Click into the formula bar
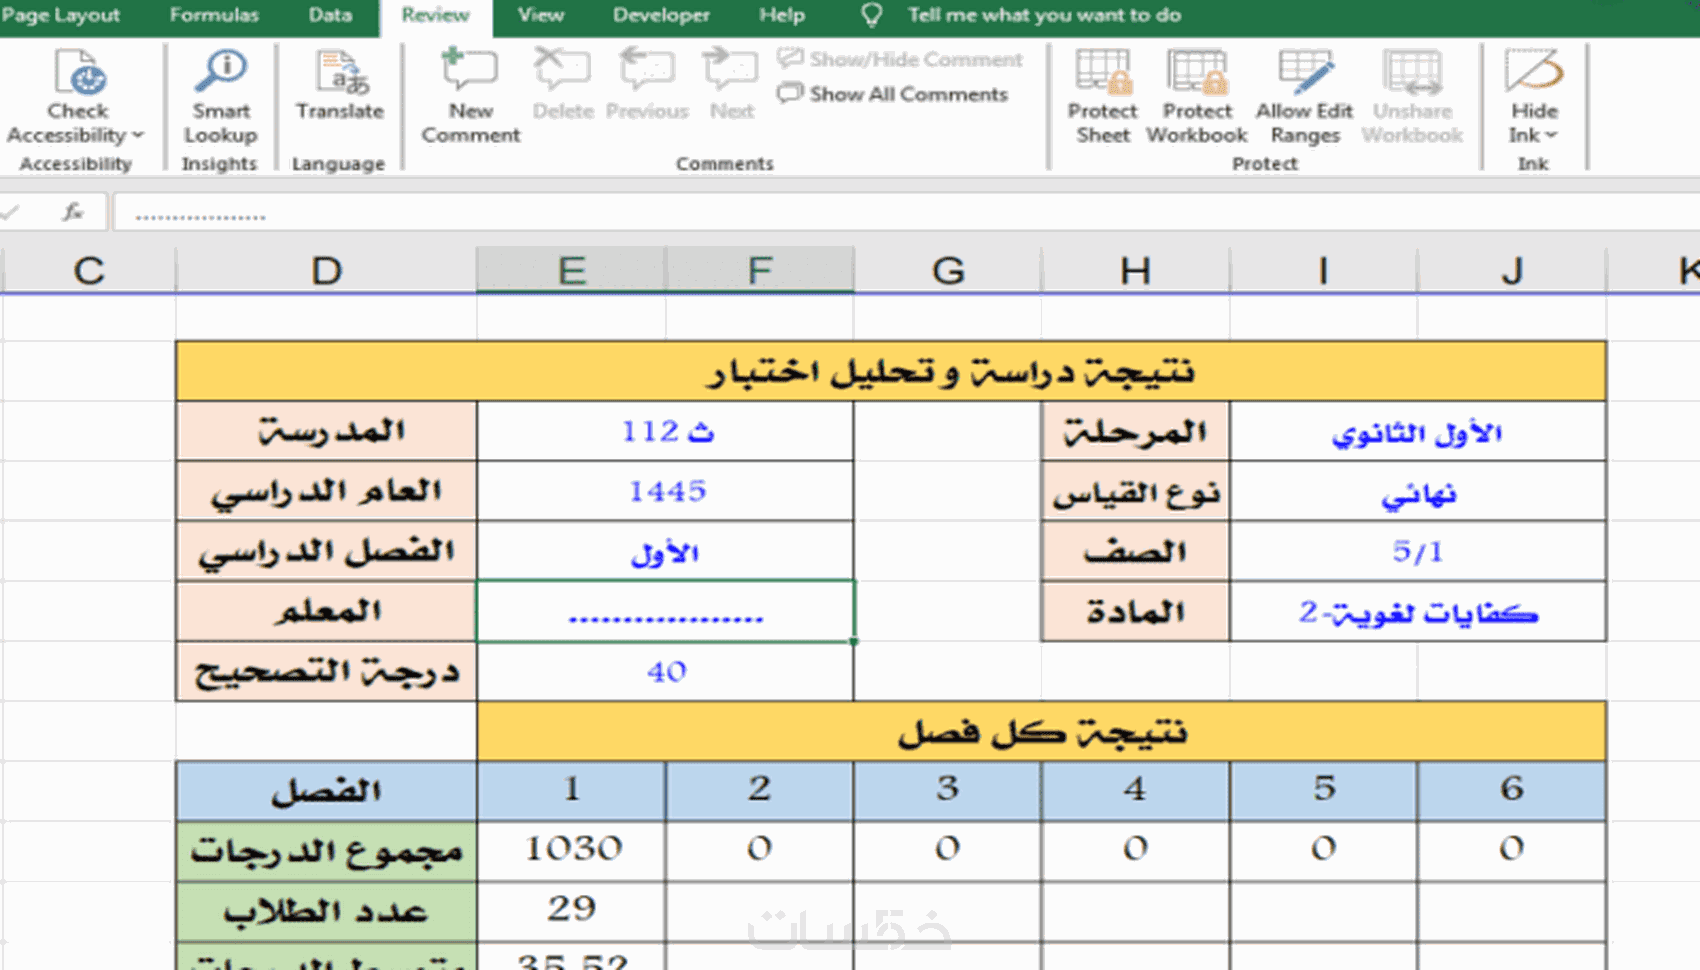1700x970 pixels. pyautogui.click(x=906, y=213)
